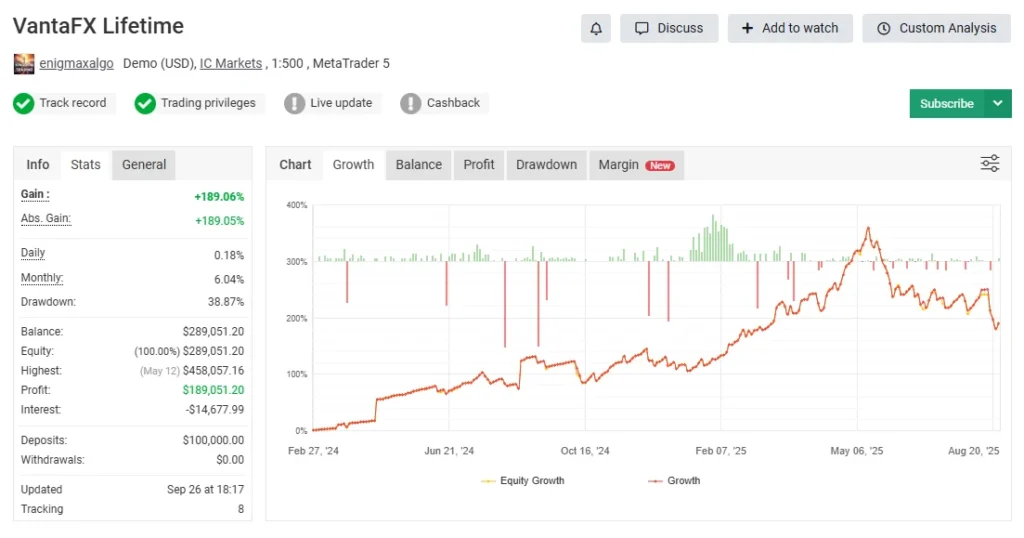Image resolution: width=1024 pixels, height=538 pixels.
Task: Switch to the General tab
Action: point(144,165)
